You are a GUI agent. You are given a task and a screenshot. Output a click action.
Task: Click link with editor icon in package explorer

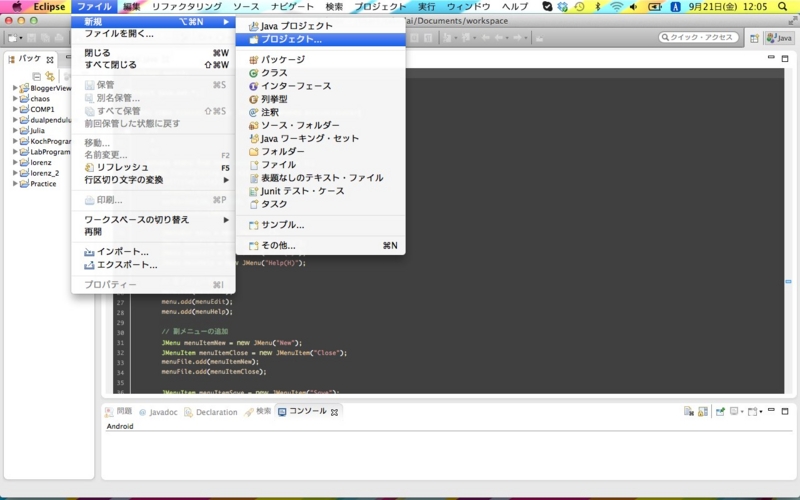(50, 77)
